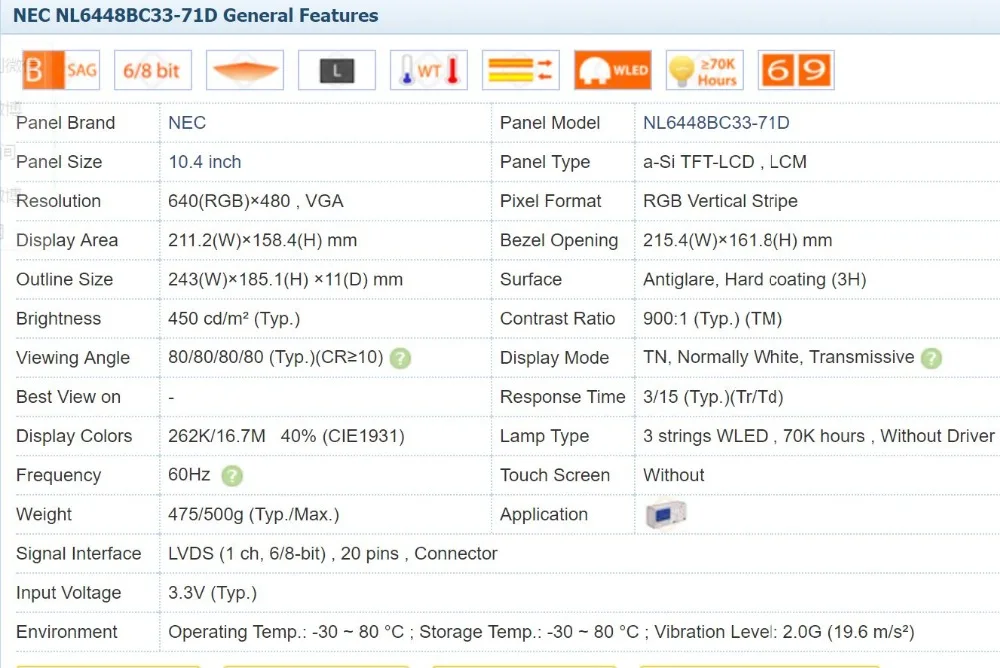This screenshot has height=668, width=1000.
Task: Click the B SAG feature badge icon
Action: pyautogui.click(x=61, y=70)
